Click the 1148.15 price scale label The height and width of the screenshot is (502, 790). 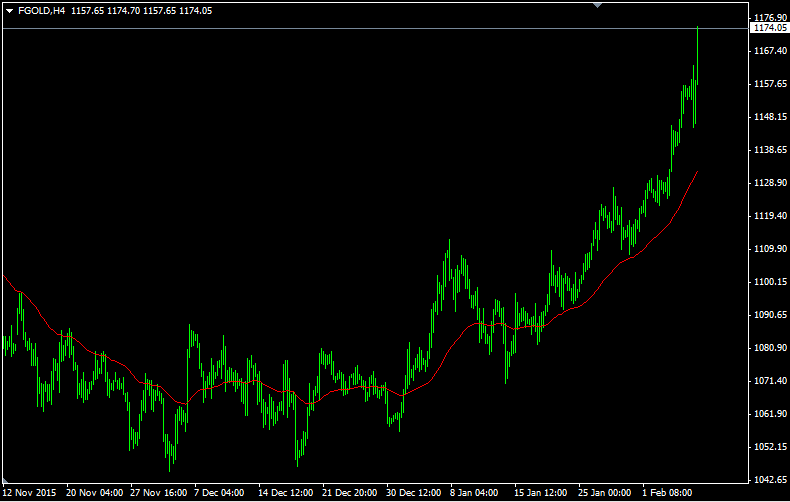pyautogui.click(x=770, y=116)
